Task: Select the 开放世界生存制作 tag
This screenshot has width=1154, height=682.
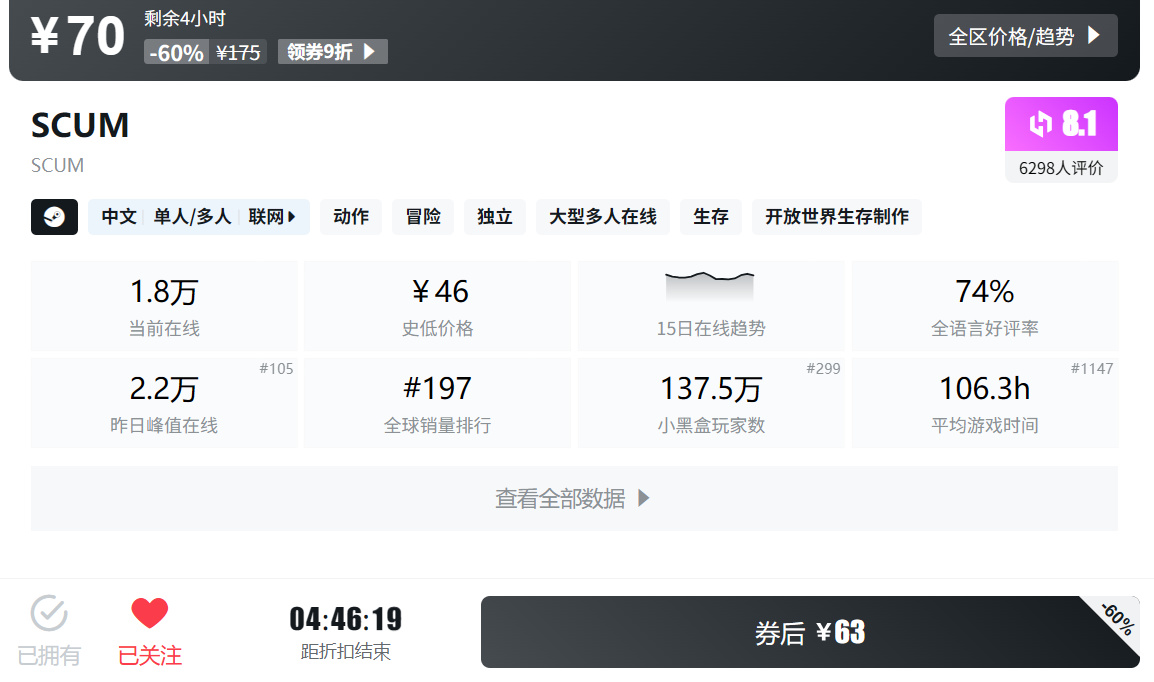Action: tap(837, 217)
